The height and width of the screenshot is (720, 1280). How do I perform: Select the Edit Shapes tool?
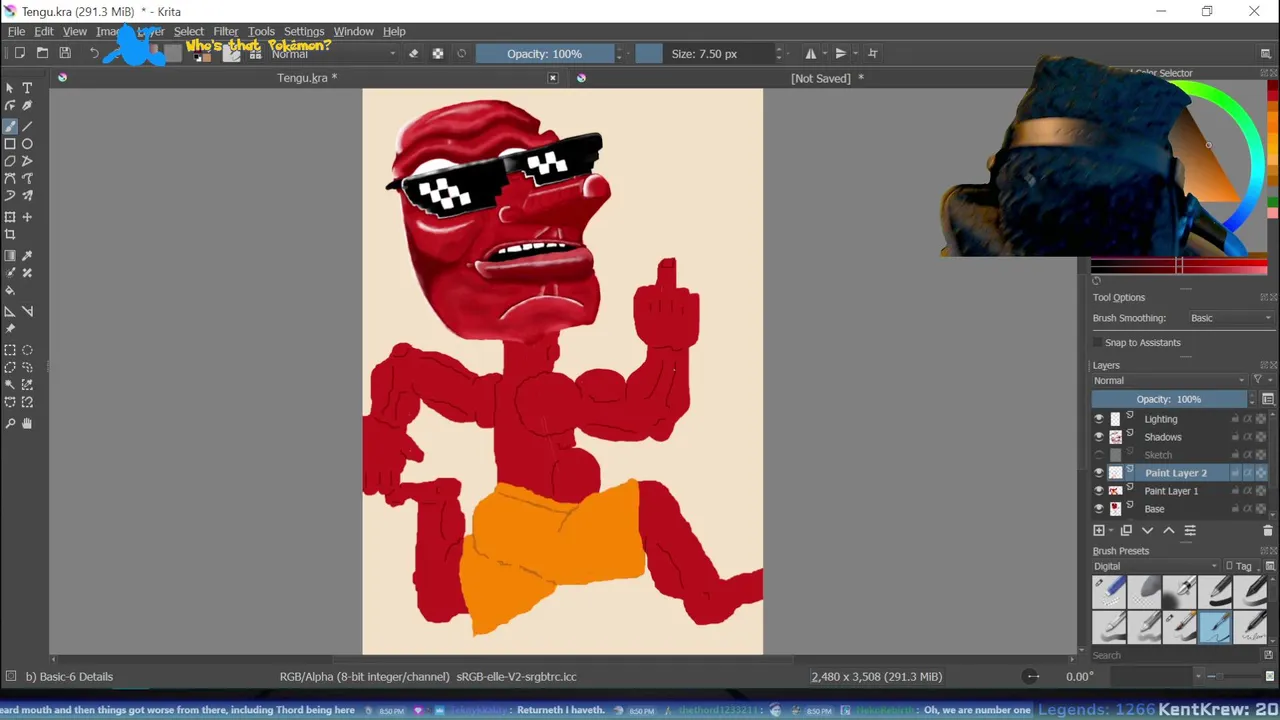(10, 106)
